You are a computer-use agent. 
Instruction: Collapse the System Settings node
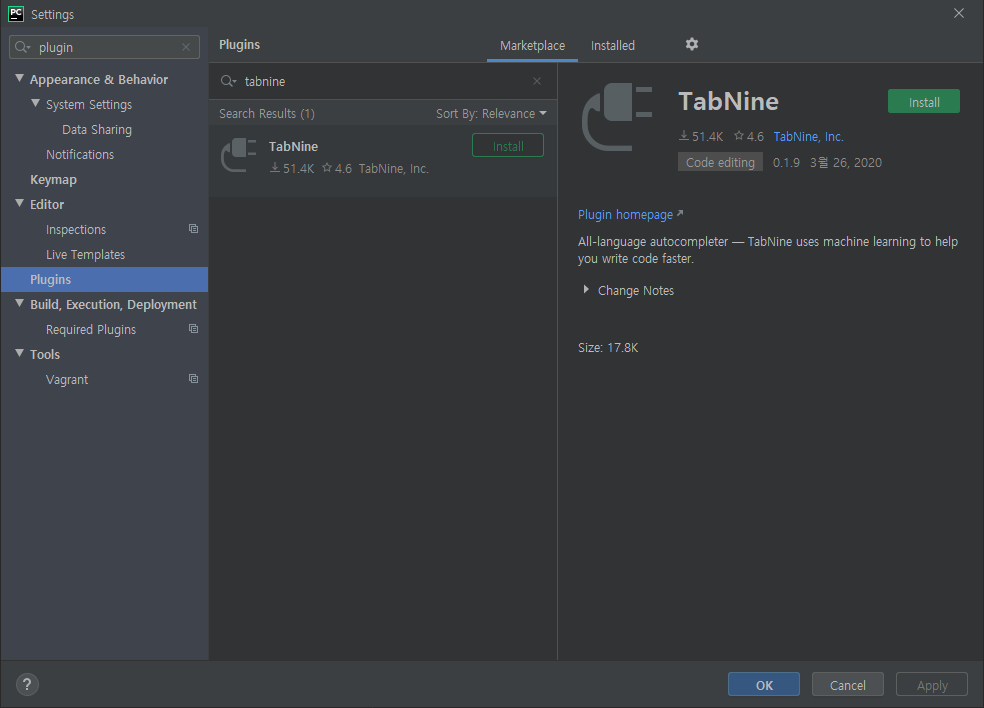click(x=35, y=104)
